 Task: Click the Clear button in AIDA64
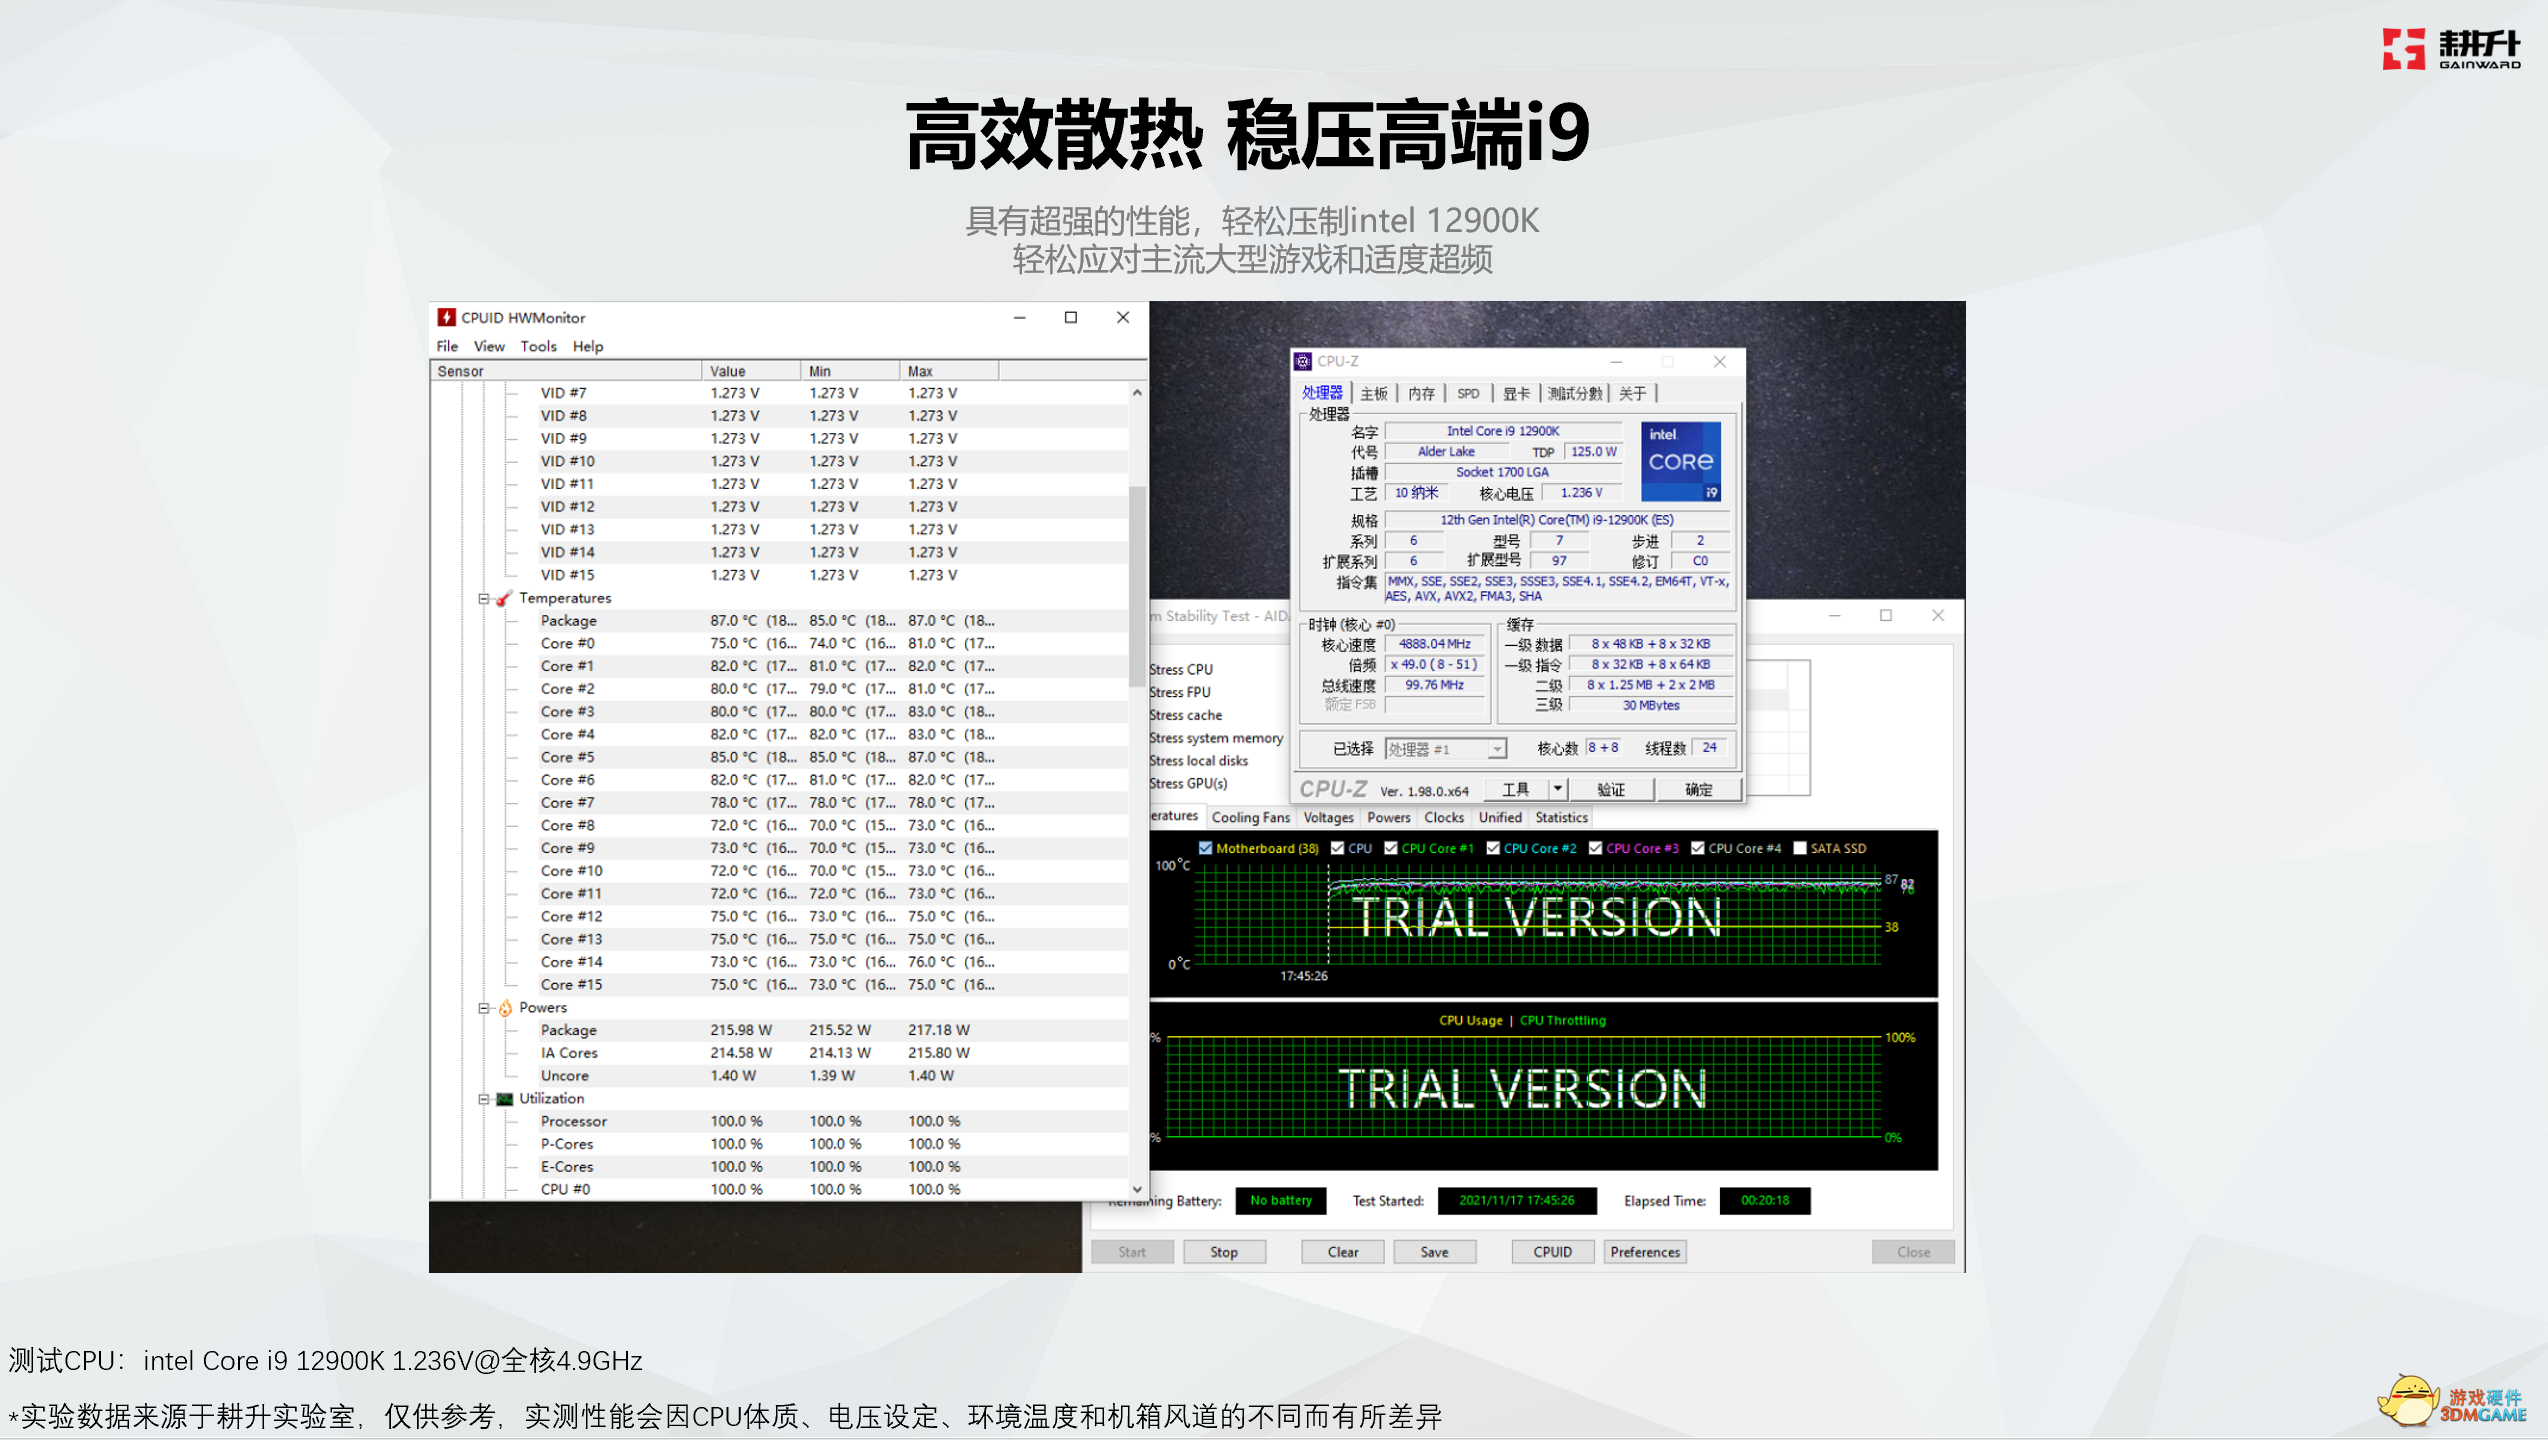click(1343, 1252)
